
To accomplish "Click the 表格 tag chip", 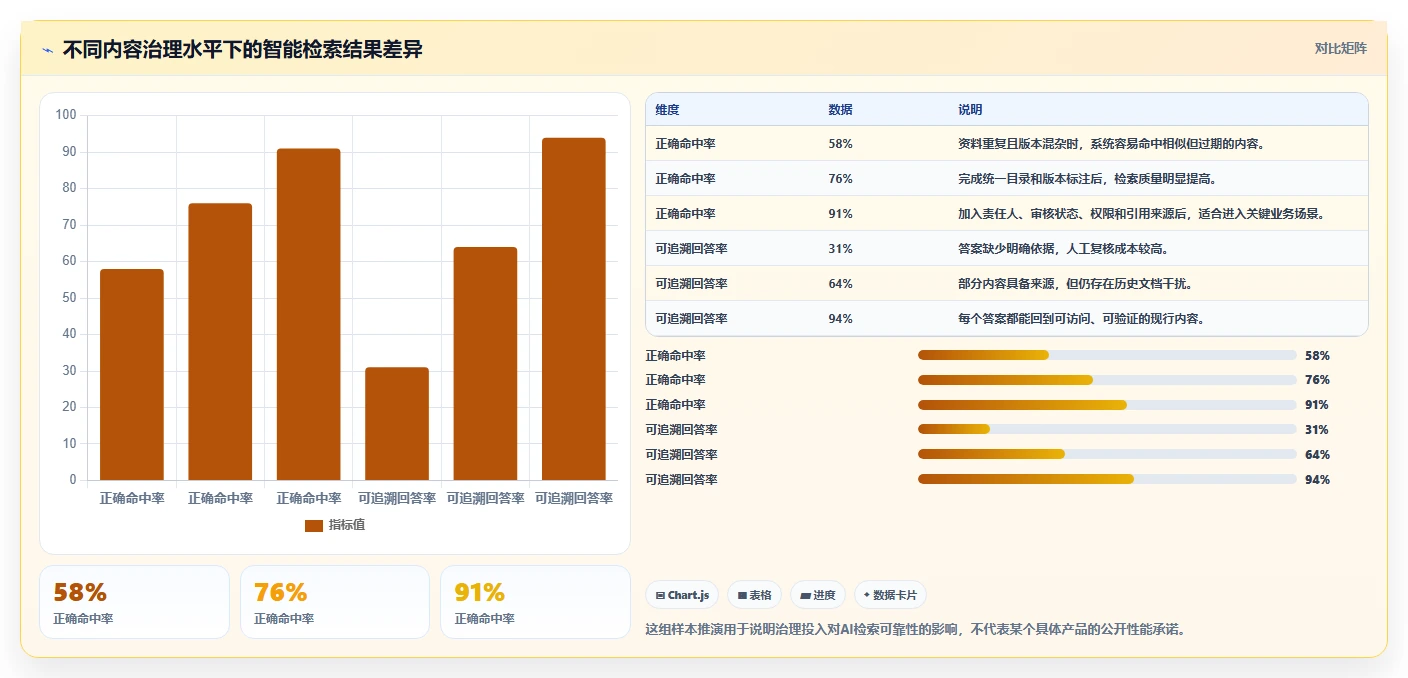I will coord(754,595).
